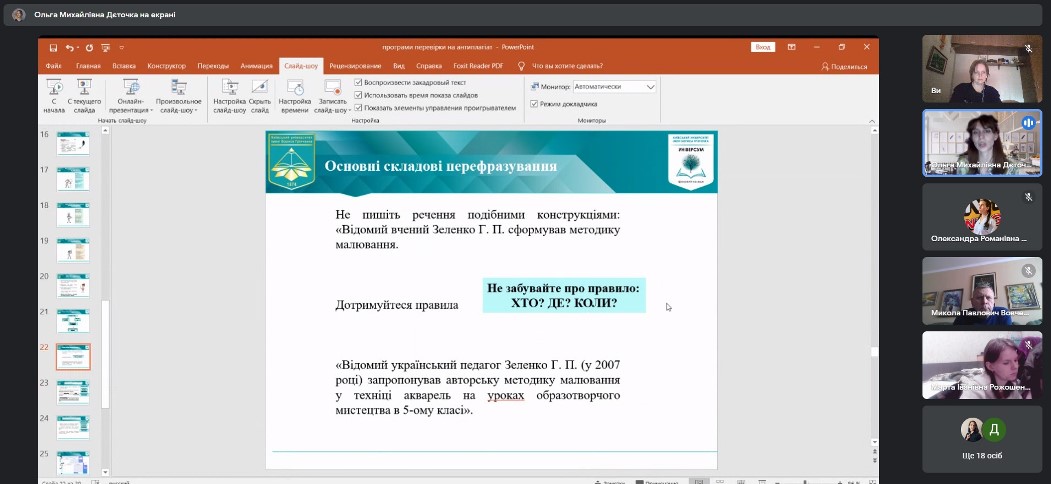Toggle 'Показать элементы управления проигрывателем' checkbox
This screenshot has height=484, width=1051.
pos(358,107)
